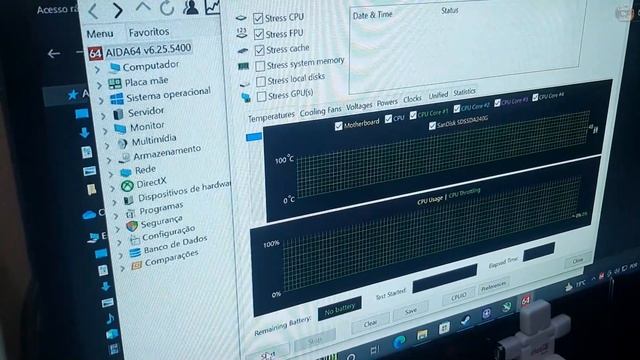640x360 pixels.
Task: Uncheck the Stress CPU checkbox
Action: pos(258,18)
